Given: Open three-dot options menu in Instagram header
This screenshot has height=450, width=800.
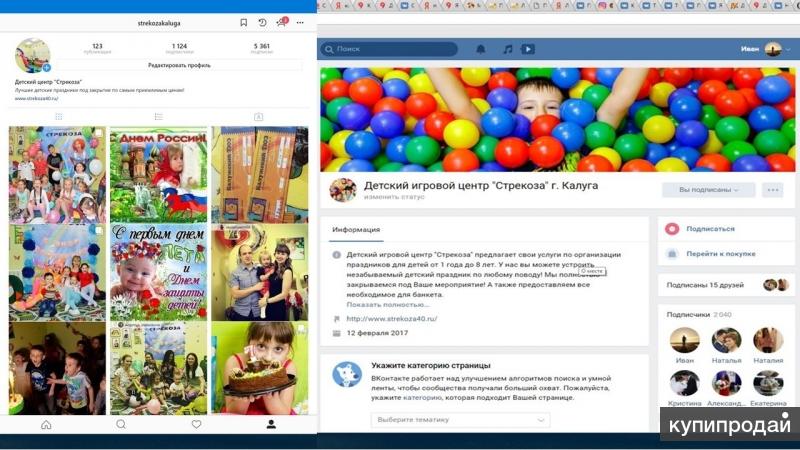Looking at the screenshot, I should [x=300, y=22].
